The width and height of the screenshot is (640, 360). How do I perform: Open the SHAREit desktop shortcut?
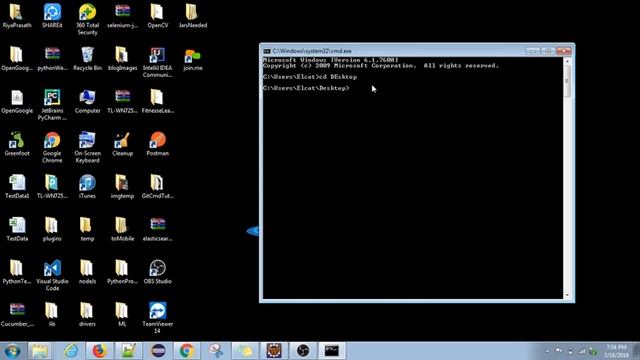point(52,16)
